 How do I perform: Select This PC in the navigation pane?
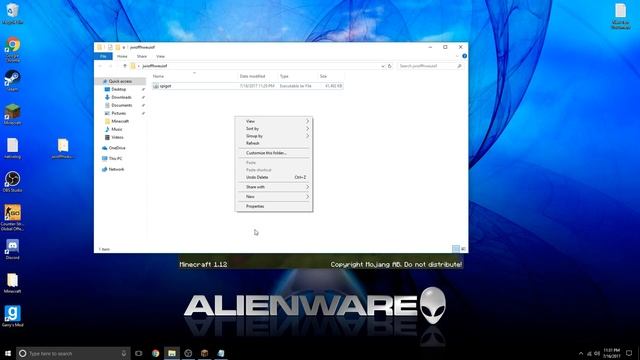pos(115,158)
